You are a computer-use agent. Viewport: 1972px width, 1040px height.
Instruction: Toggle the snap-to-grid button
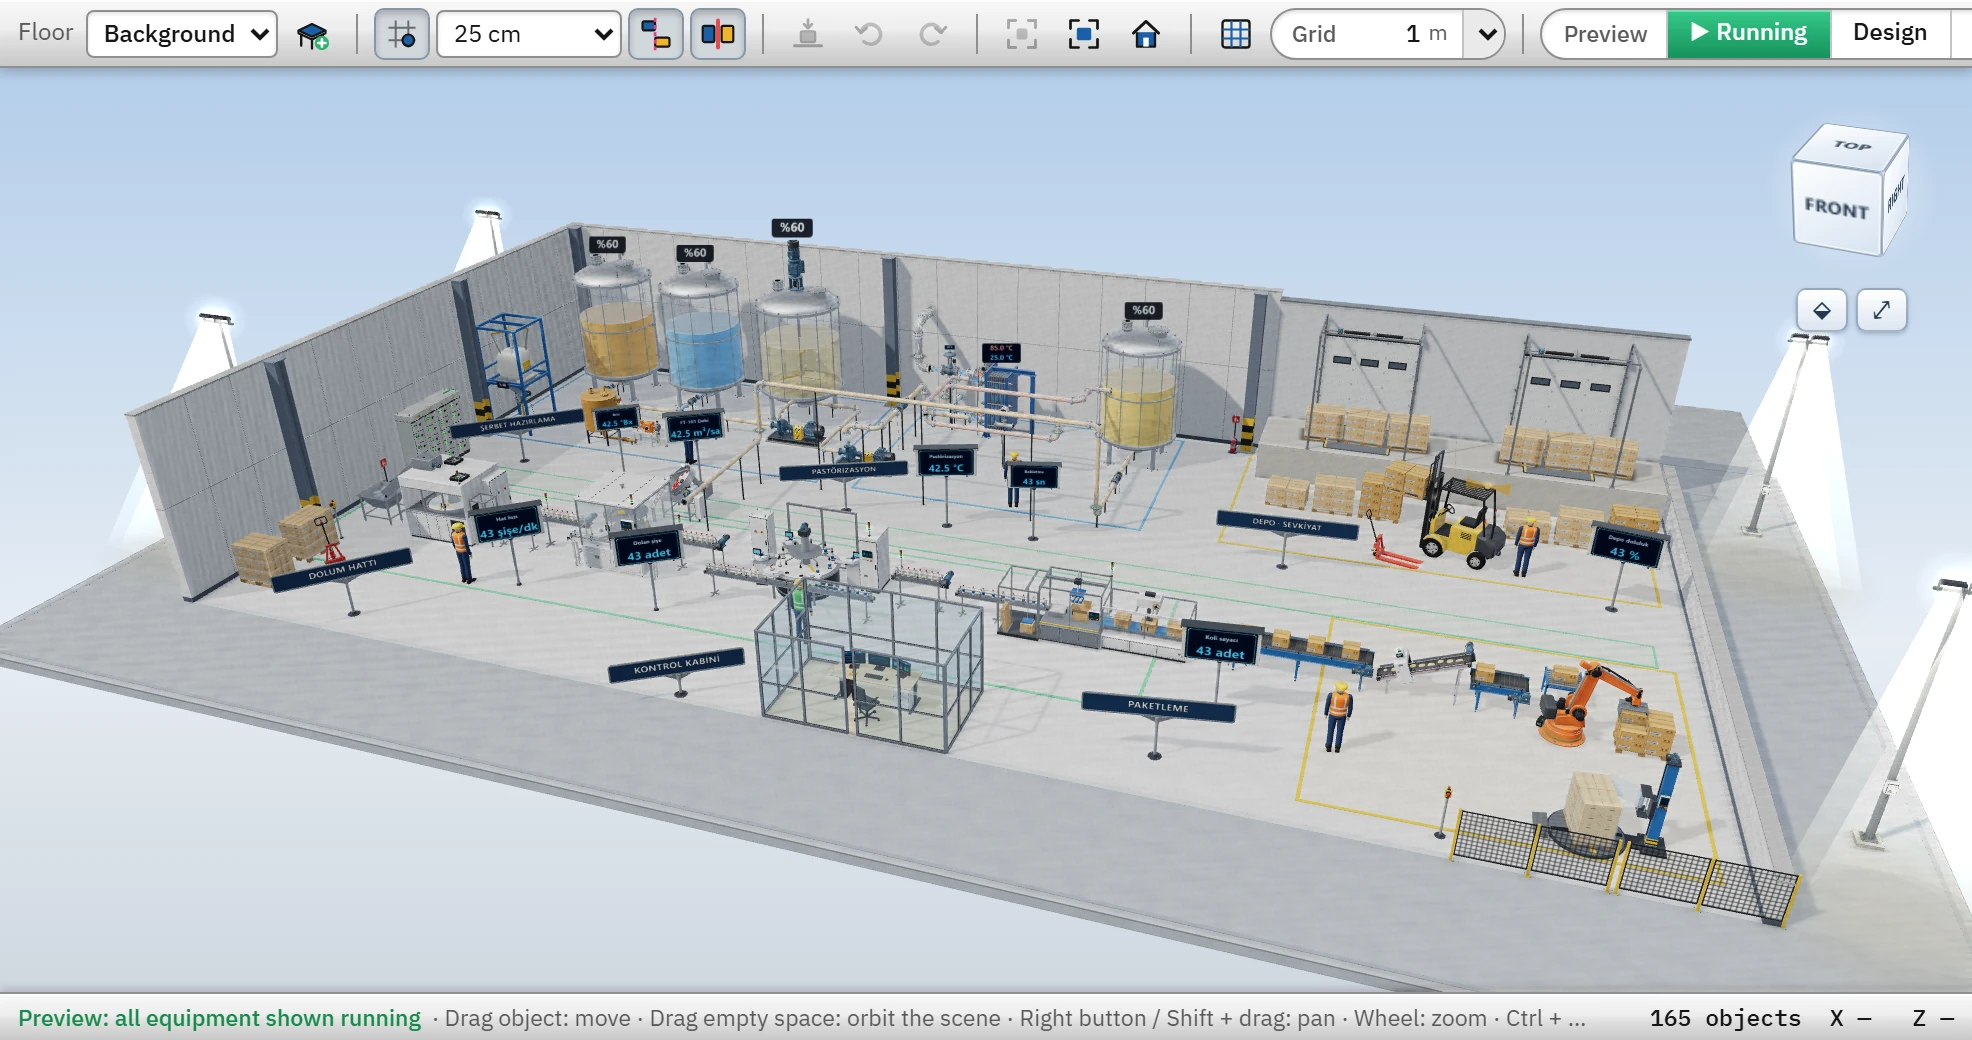click(x=402, y=34)
